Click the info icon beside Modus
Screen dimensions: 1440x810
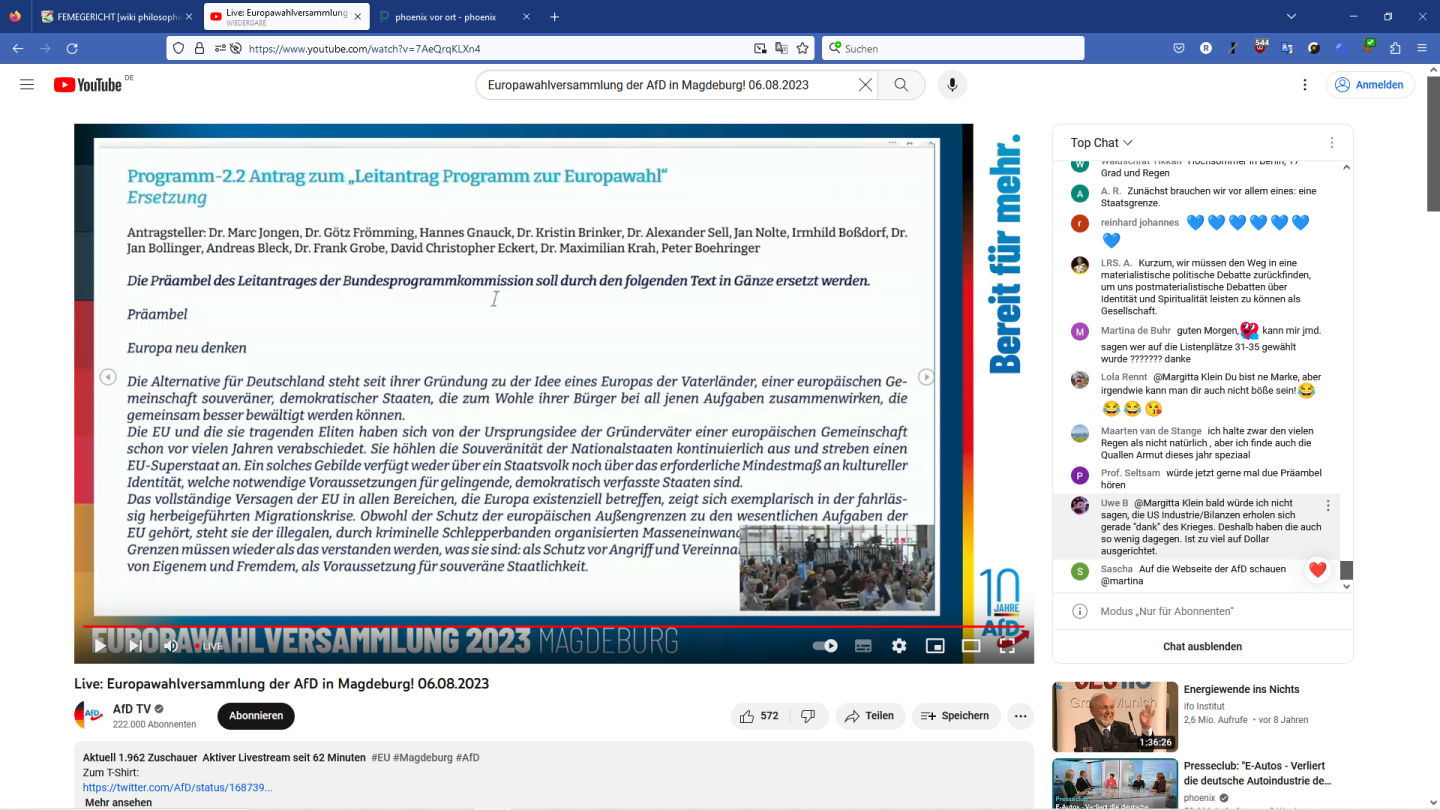[1080, 611]
